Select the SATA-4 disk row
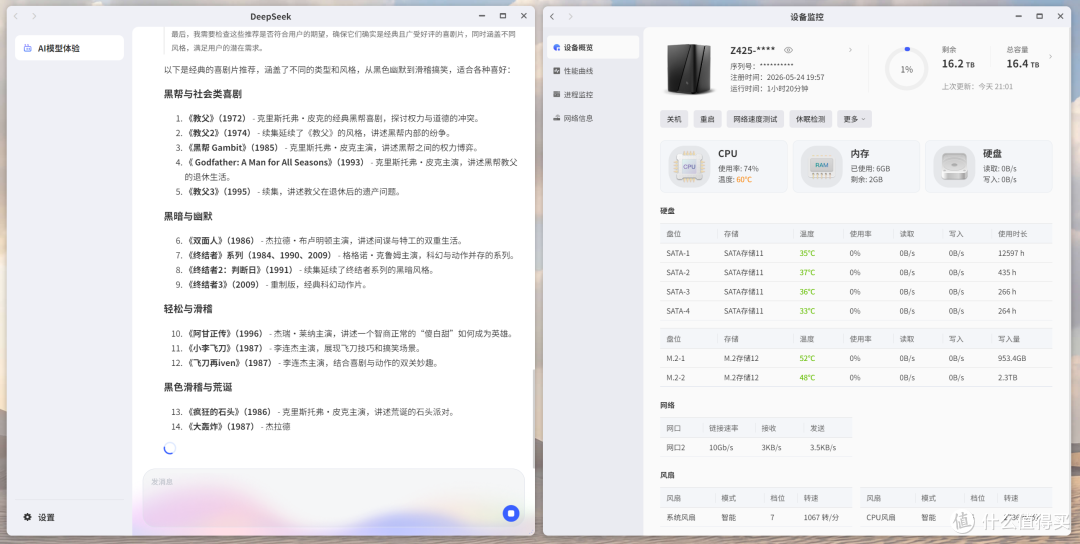This screenshot has width=1080, height=544. point(855,311)
